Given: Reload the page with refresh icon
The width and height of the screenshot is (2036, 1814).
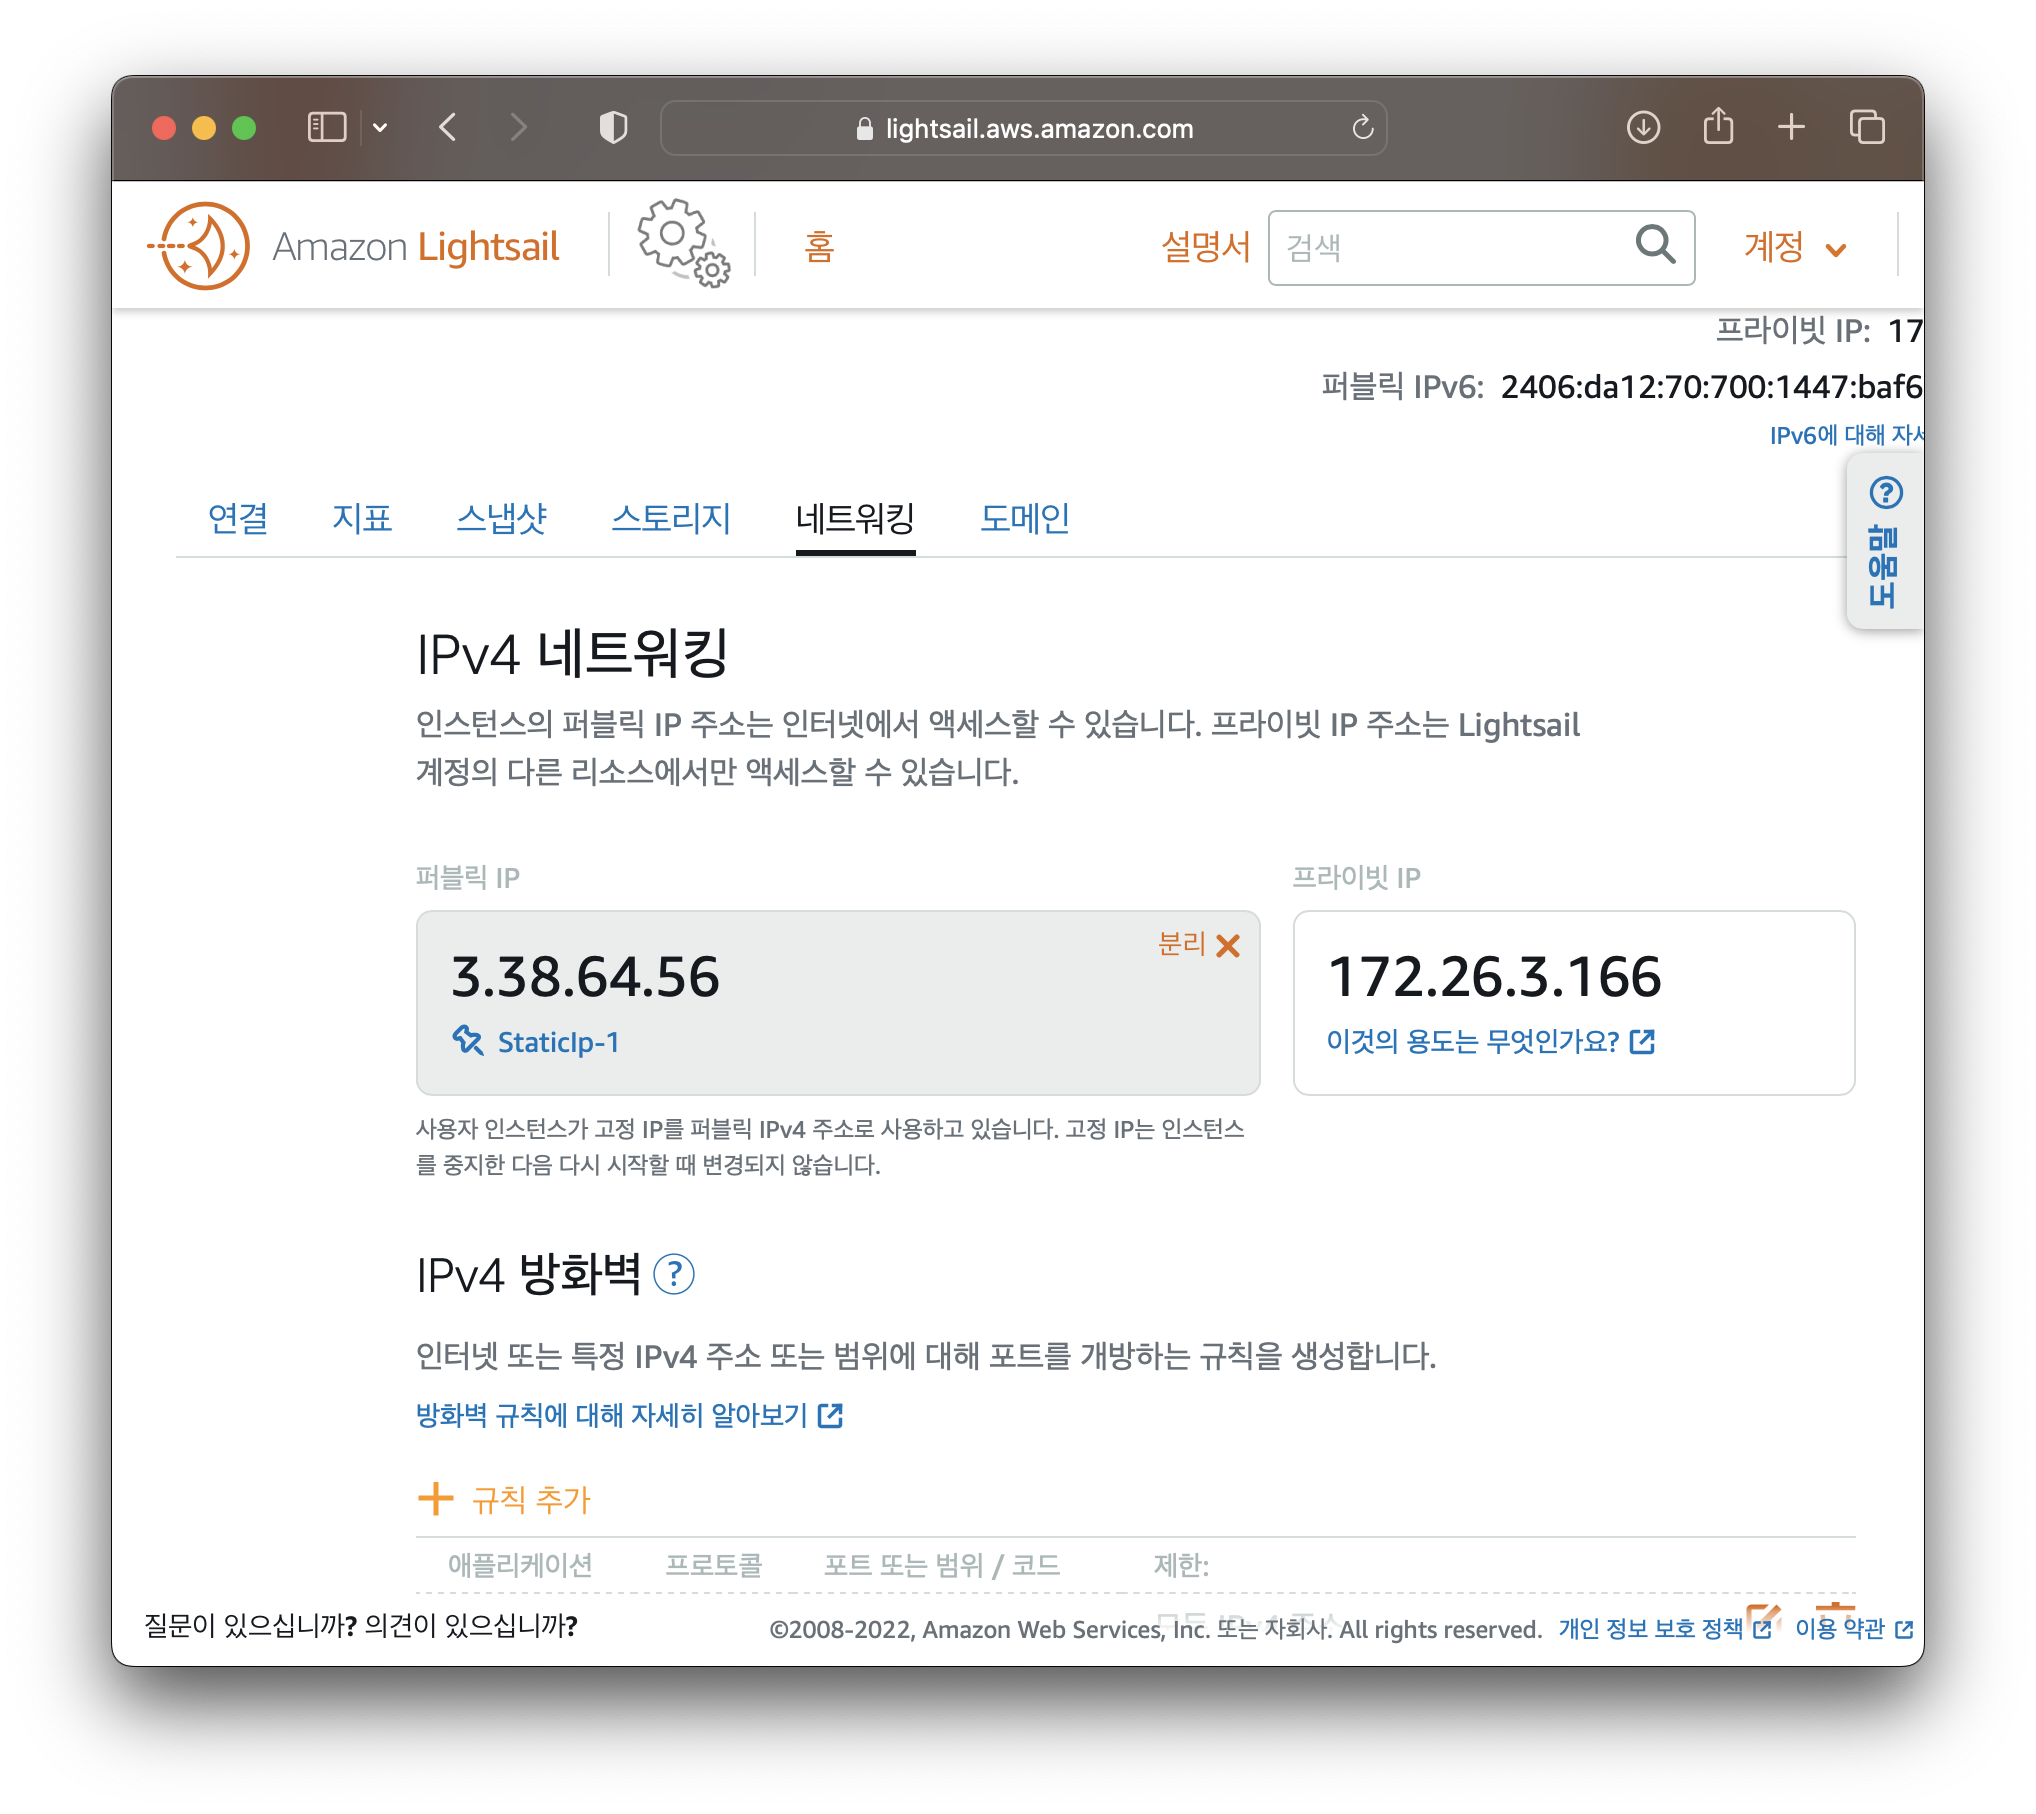Looking at the screenshot, I should tap(1362, 128).
